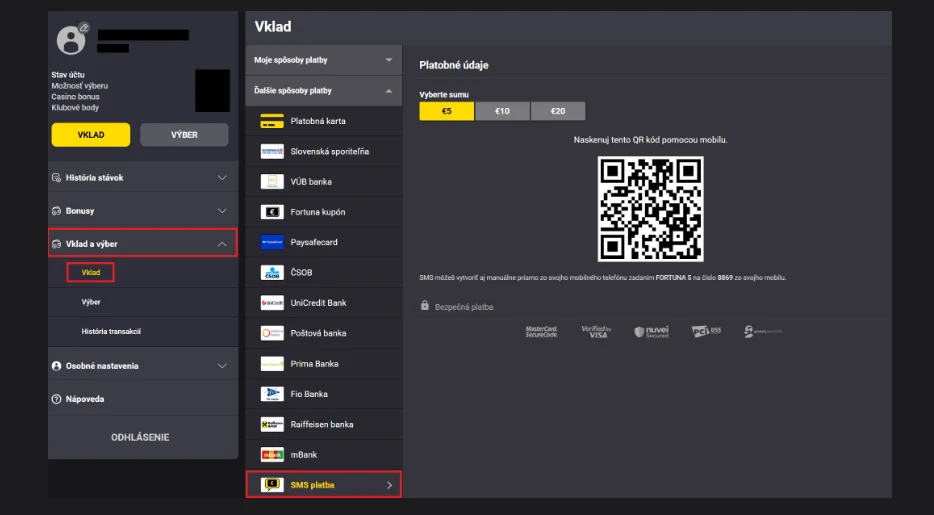Open the Výber submenu item

point(91,302)
